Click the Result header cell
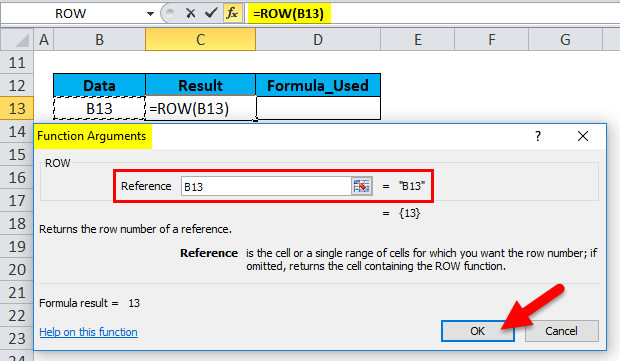Viewport: 620px width, 361px height. (x=200, y=85)
